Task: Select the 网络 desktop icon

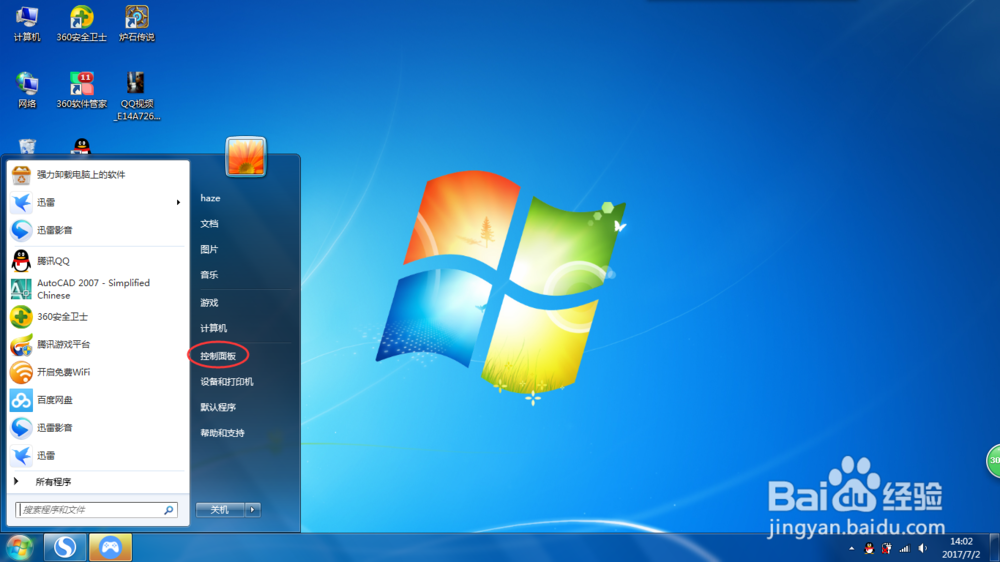Action: coord(27,90)
